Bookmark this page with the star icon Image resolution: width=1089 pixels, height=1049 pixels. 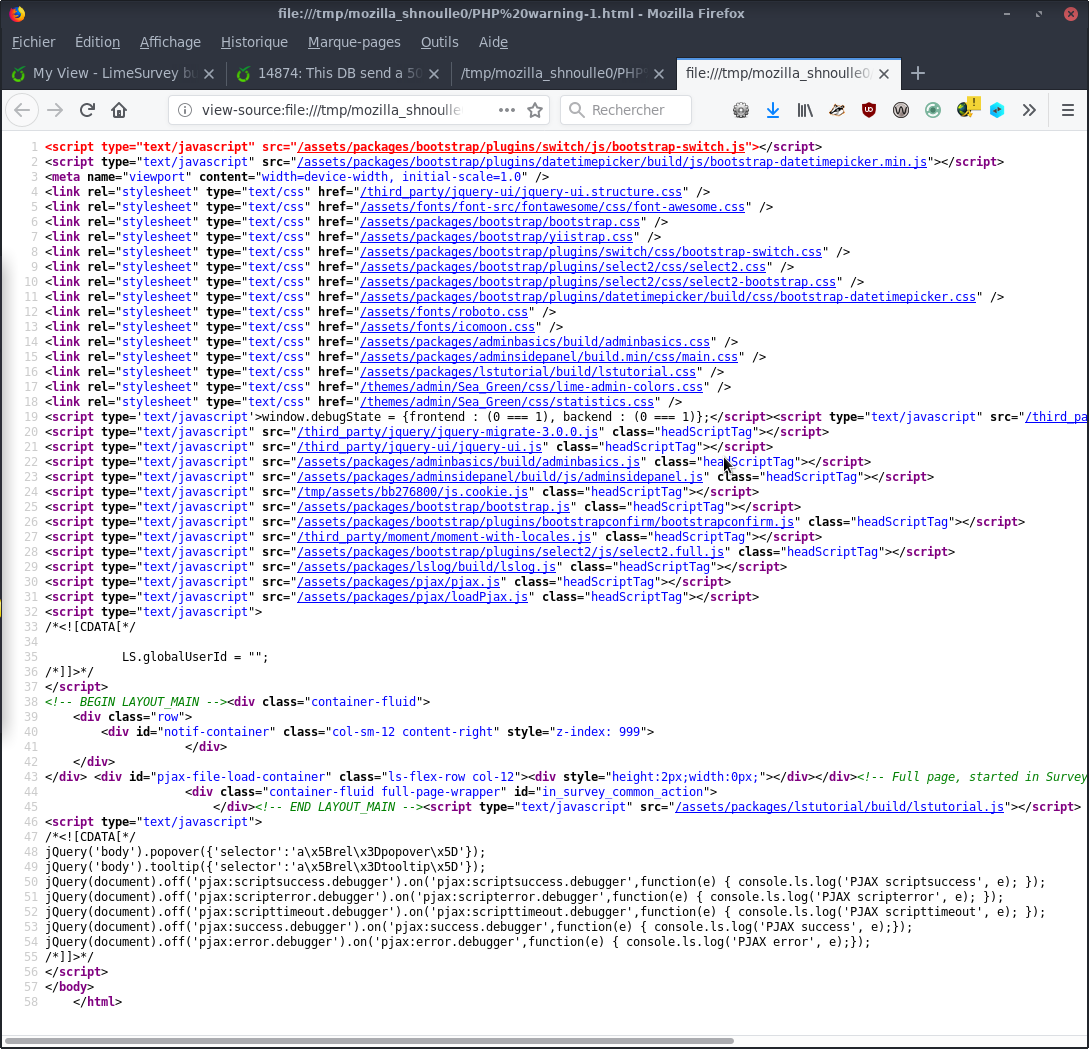535,110
